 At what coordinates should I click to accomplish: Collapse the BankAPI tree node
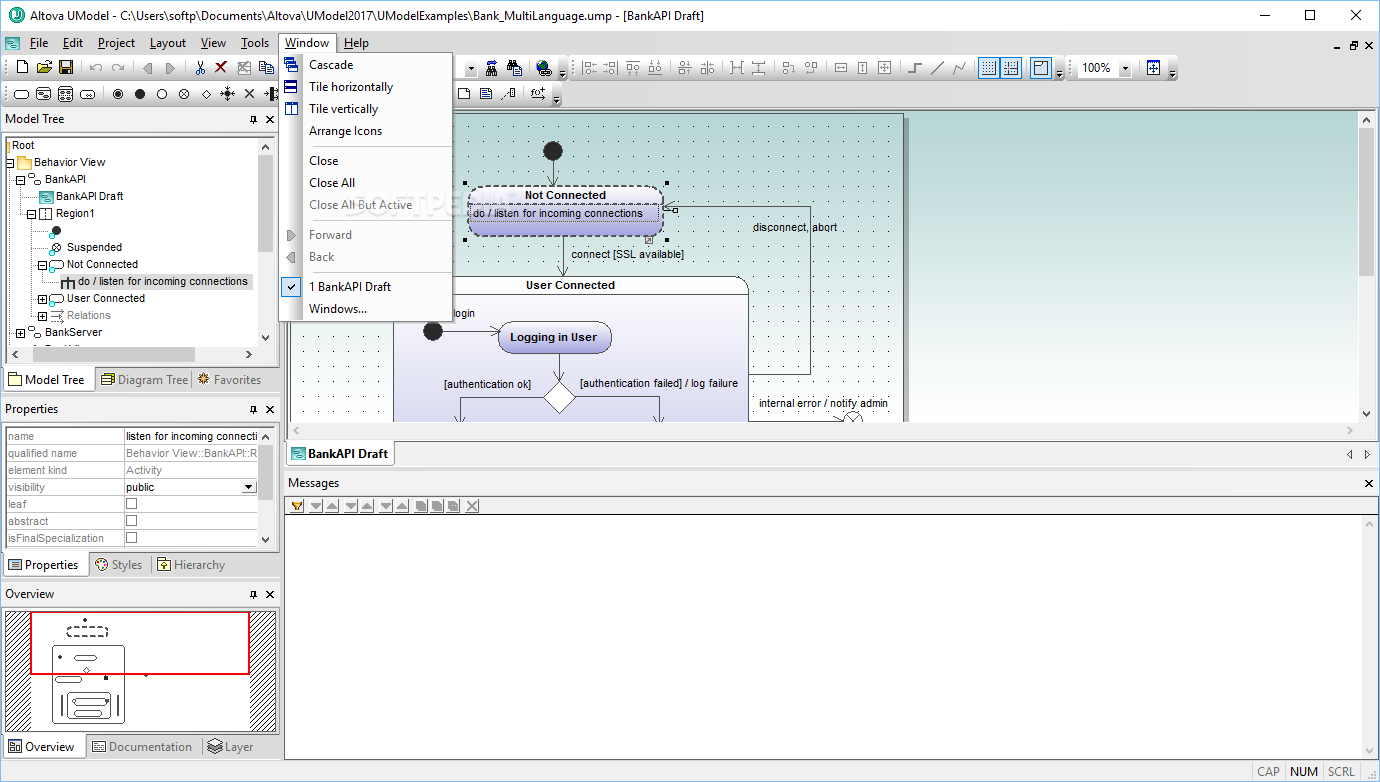(20, 180)
